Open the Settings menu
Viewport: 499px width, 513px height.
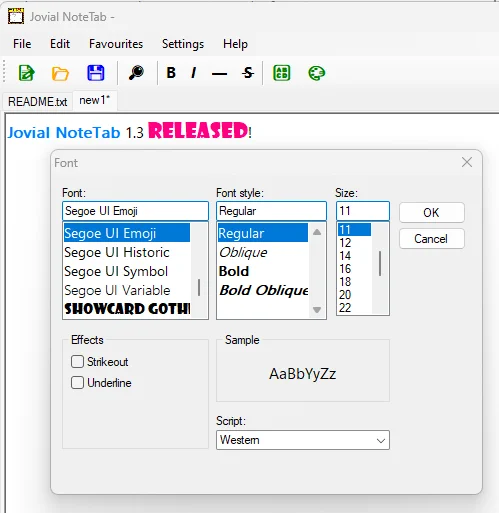(x=183, y=44)
